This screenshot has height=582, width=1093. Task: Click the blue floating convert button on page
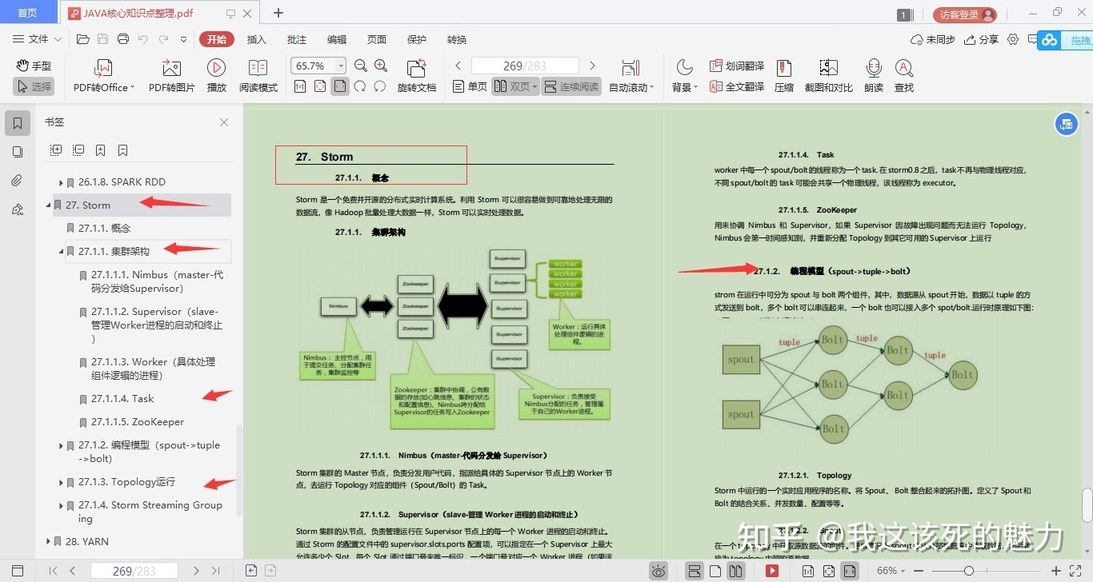tap(1066, 125)
